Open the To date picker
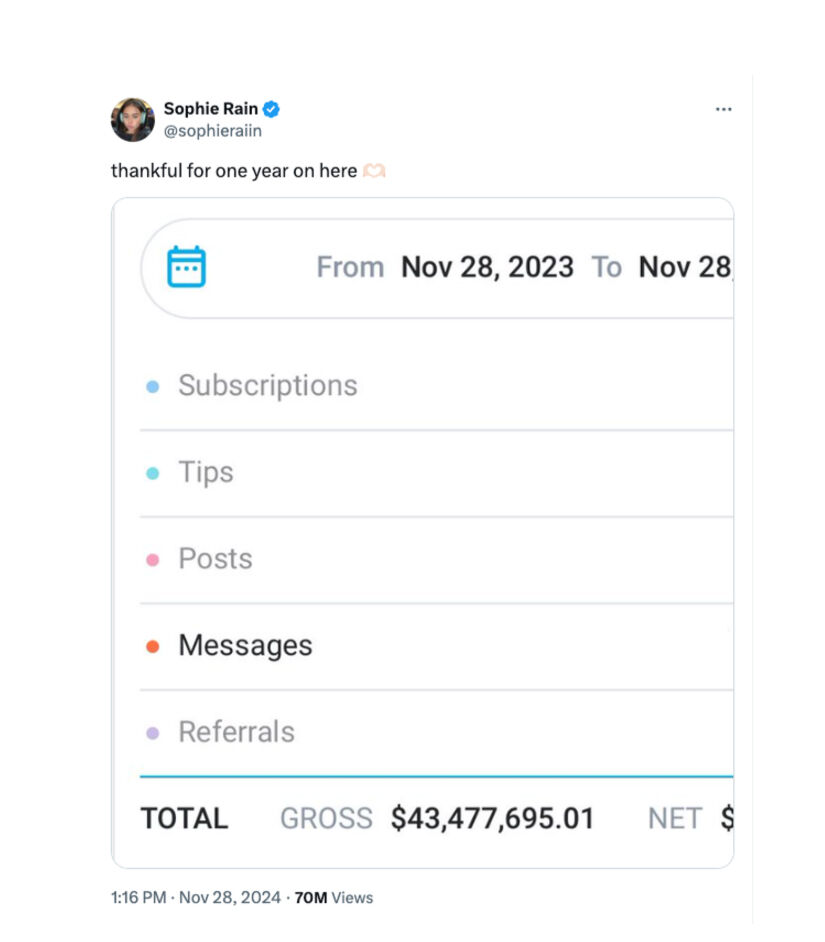The height and width of the screenshot is (942, 825). click(684, 267)
